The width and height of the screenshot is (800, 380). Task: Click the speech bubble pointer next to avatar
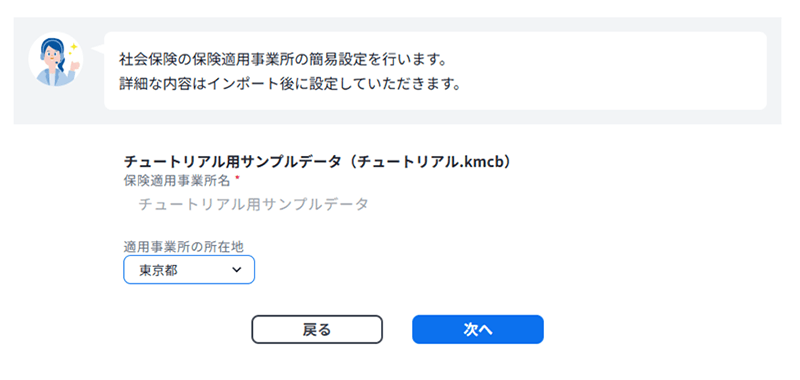point(98,48)
